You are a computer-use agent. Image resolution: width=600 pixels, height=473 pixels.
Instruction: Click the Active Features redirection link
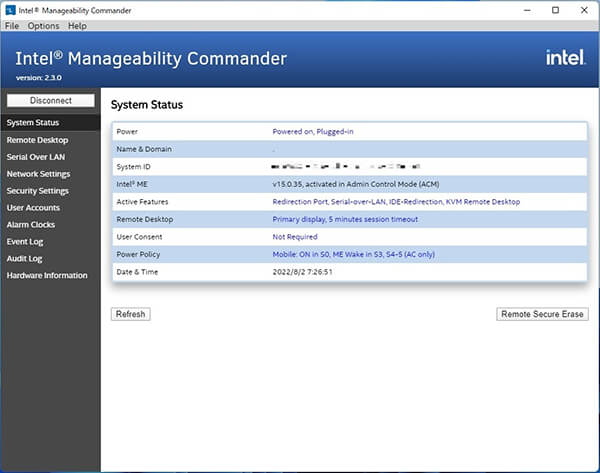click(x=396, y=202)
